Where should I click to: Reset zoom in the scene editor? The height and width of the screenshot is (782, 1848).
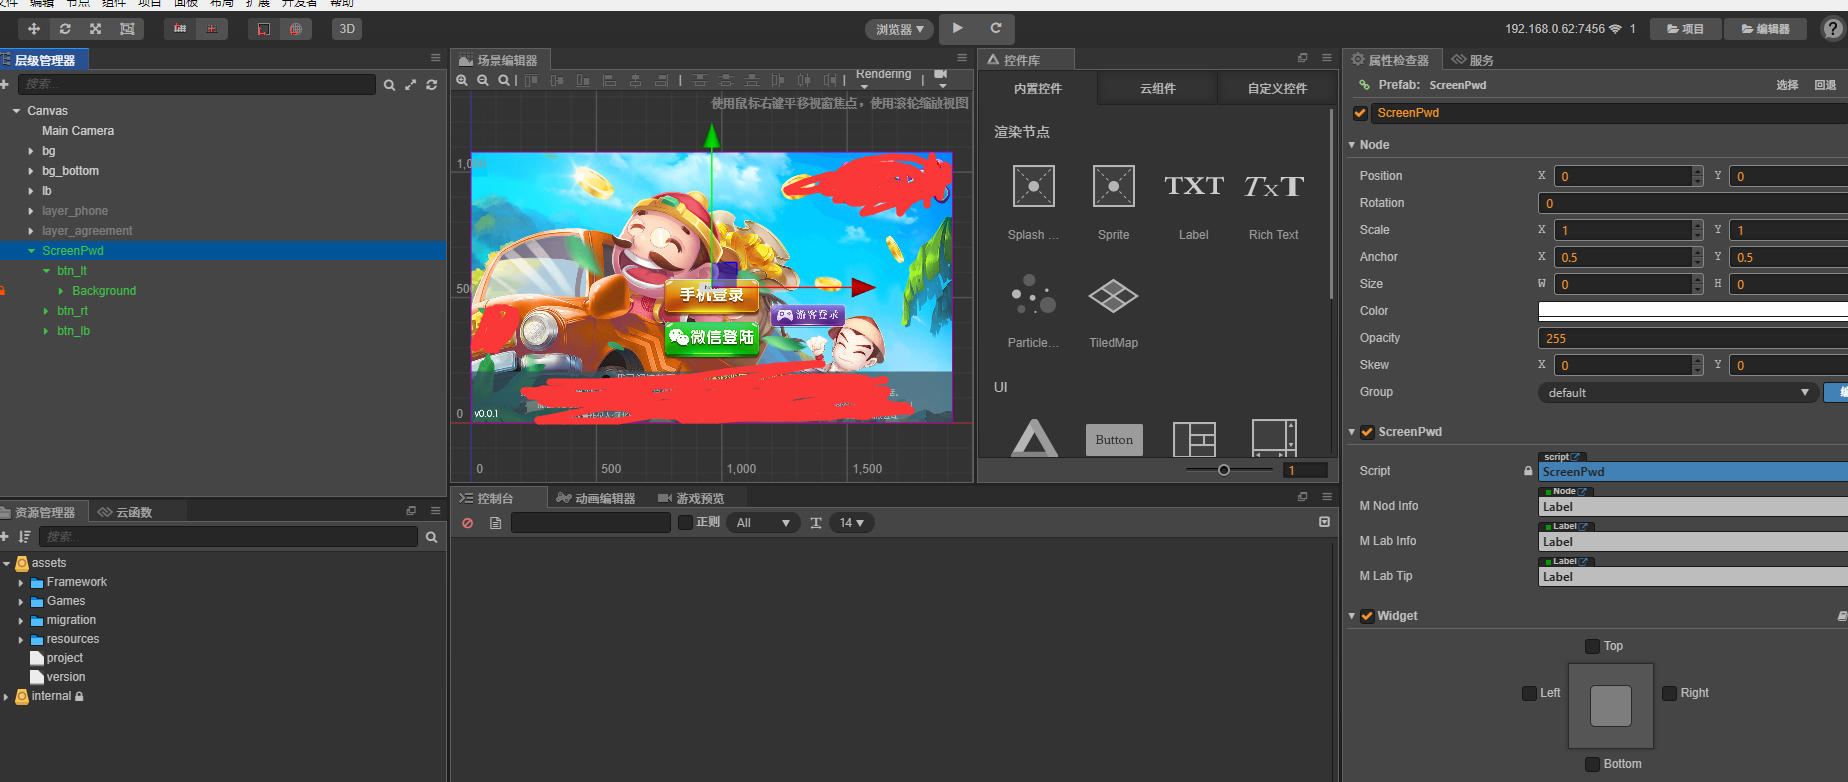click(x=504, y=80)
